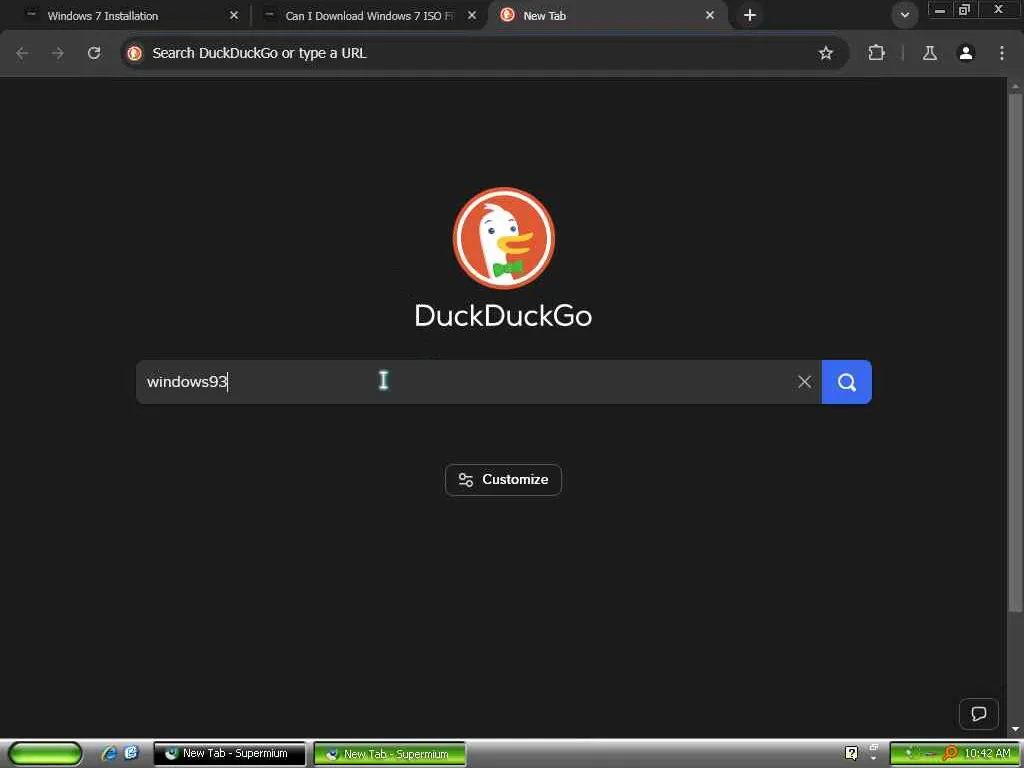Expand the tab search dropdown chevron

(904, 15)
